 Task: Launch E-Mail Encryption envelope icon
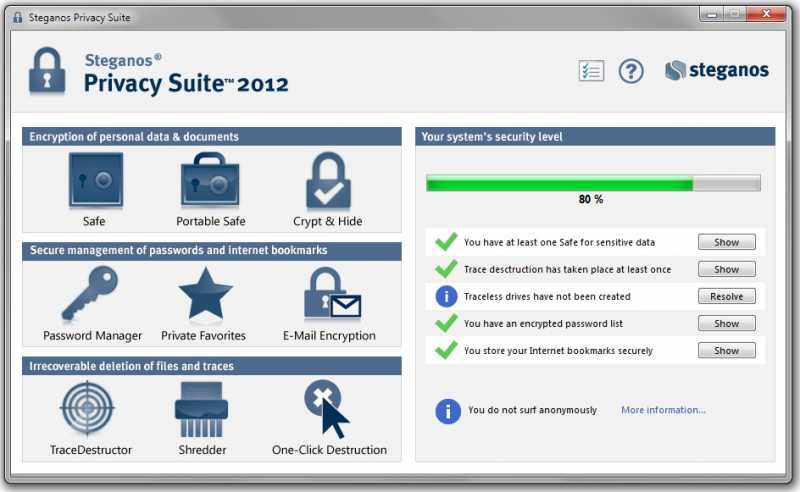tap(332, 294)
